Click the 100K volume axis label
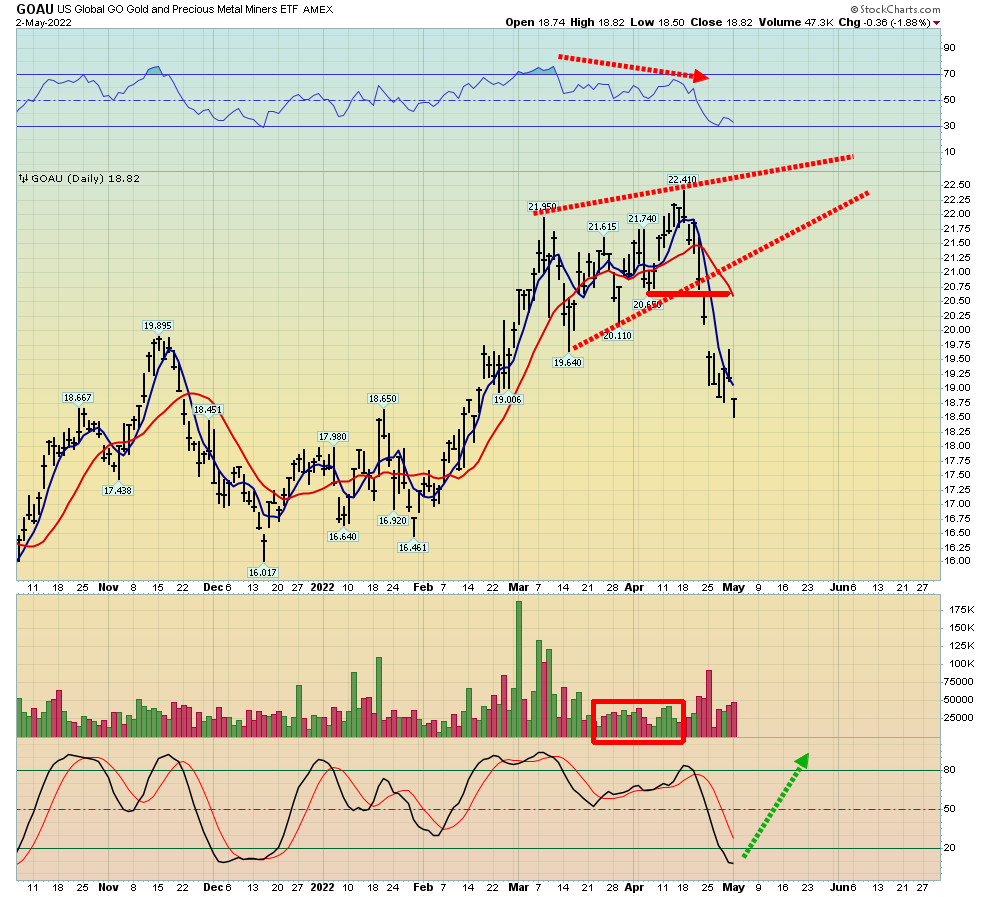990x897 pixels. [962, 663]
